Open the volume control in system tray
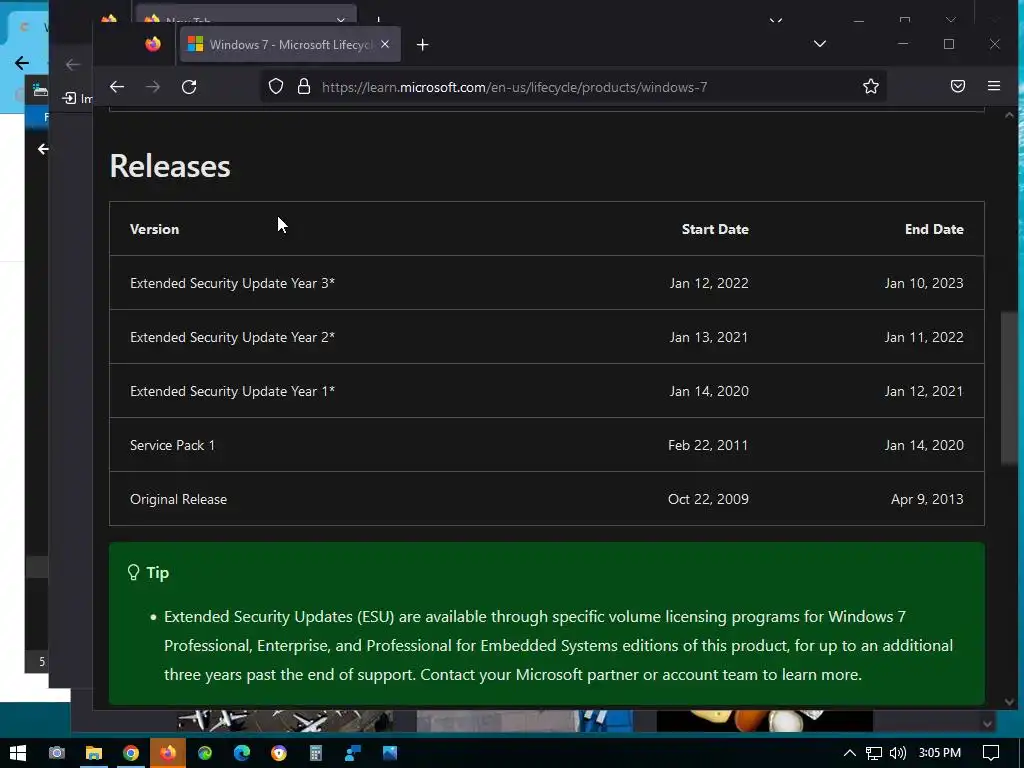 [x=898, y=753]
